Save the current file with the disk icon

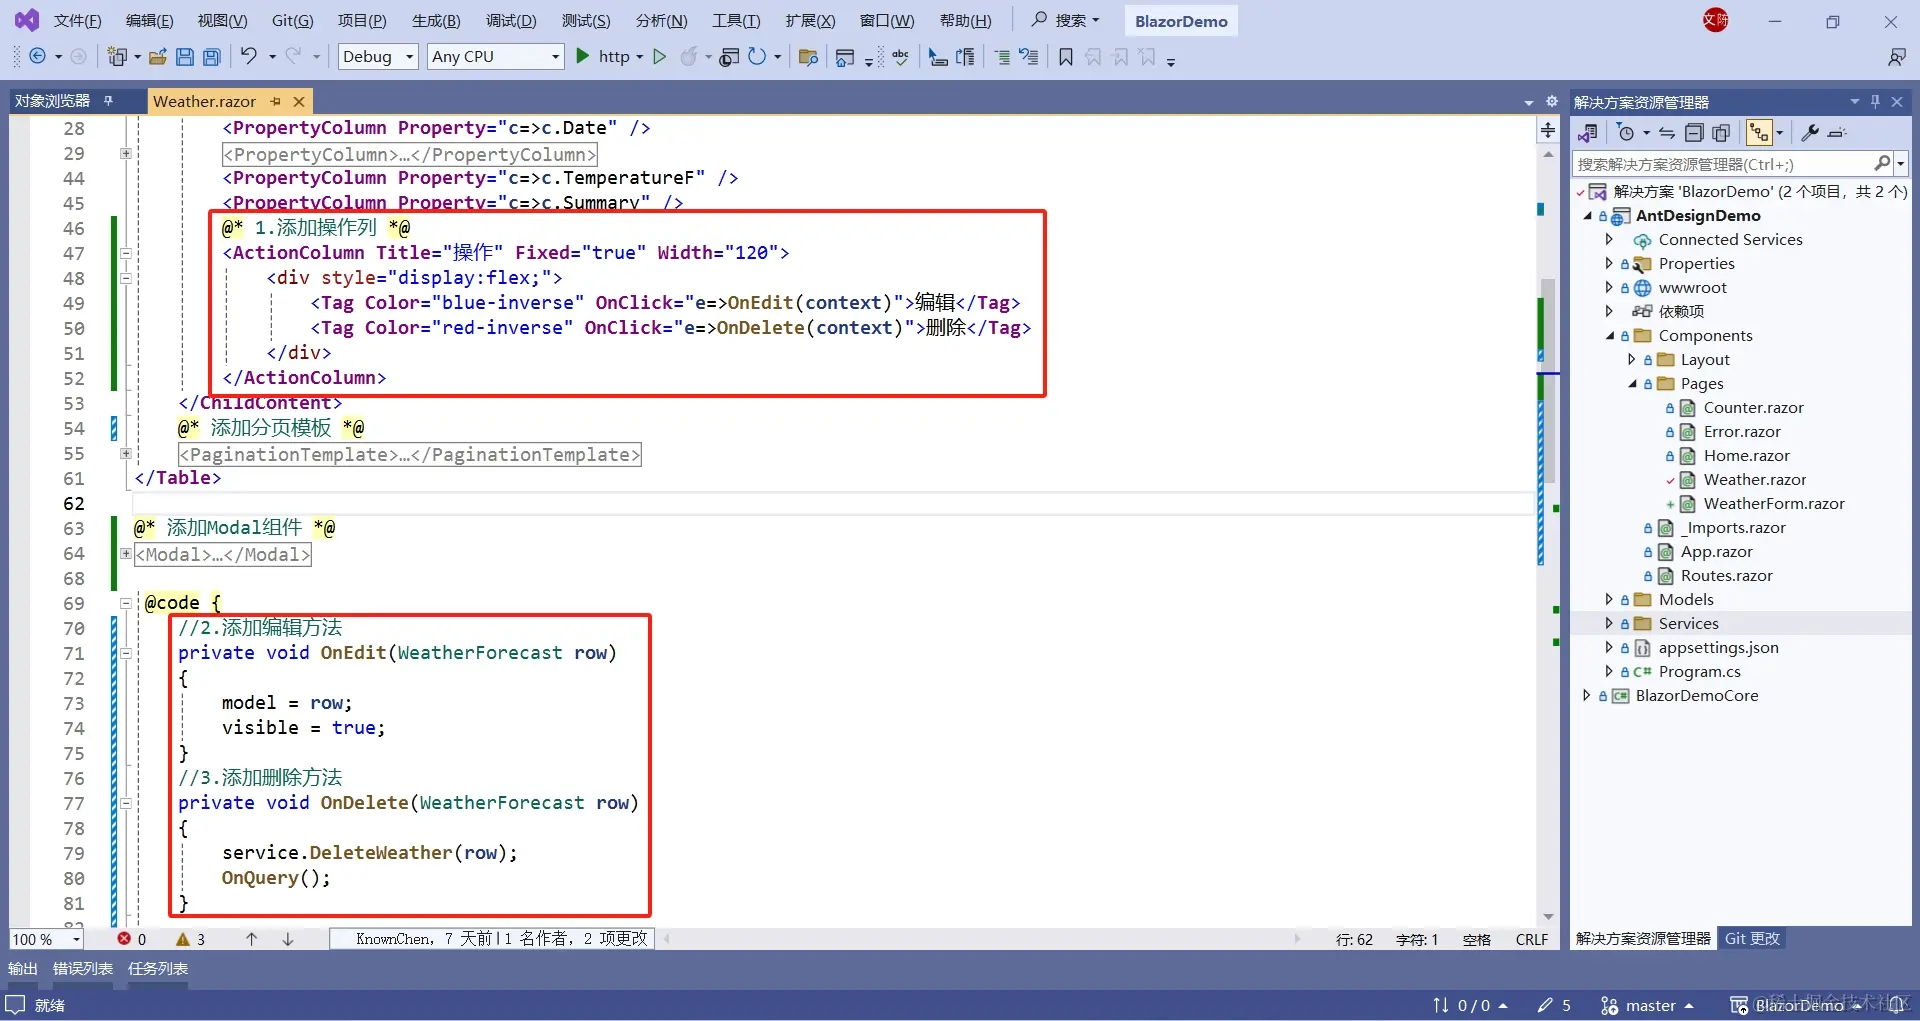tap(185, 57)
